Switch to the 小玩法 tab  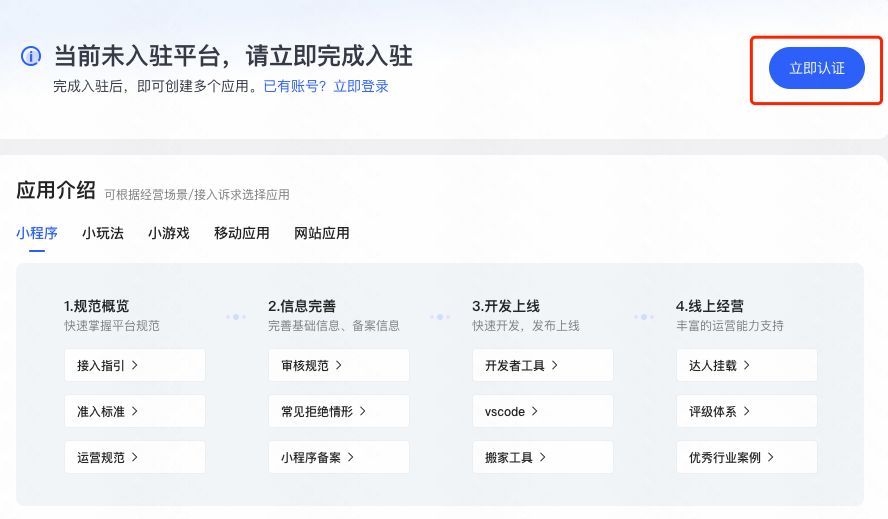pos(103,233)
